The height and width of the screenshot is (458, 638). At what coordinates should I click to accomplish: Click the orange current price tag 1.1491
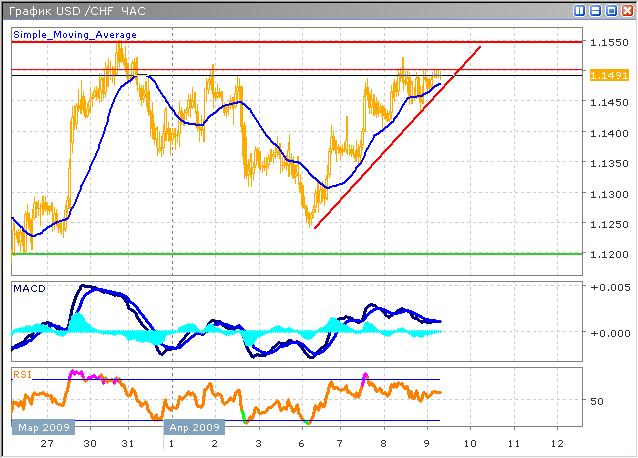[x=608, y=75]
